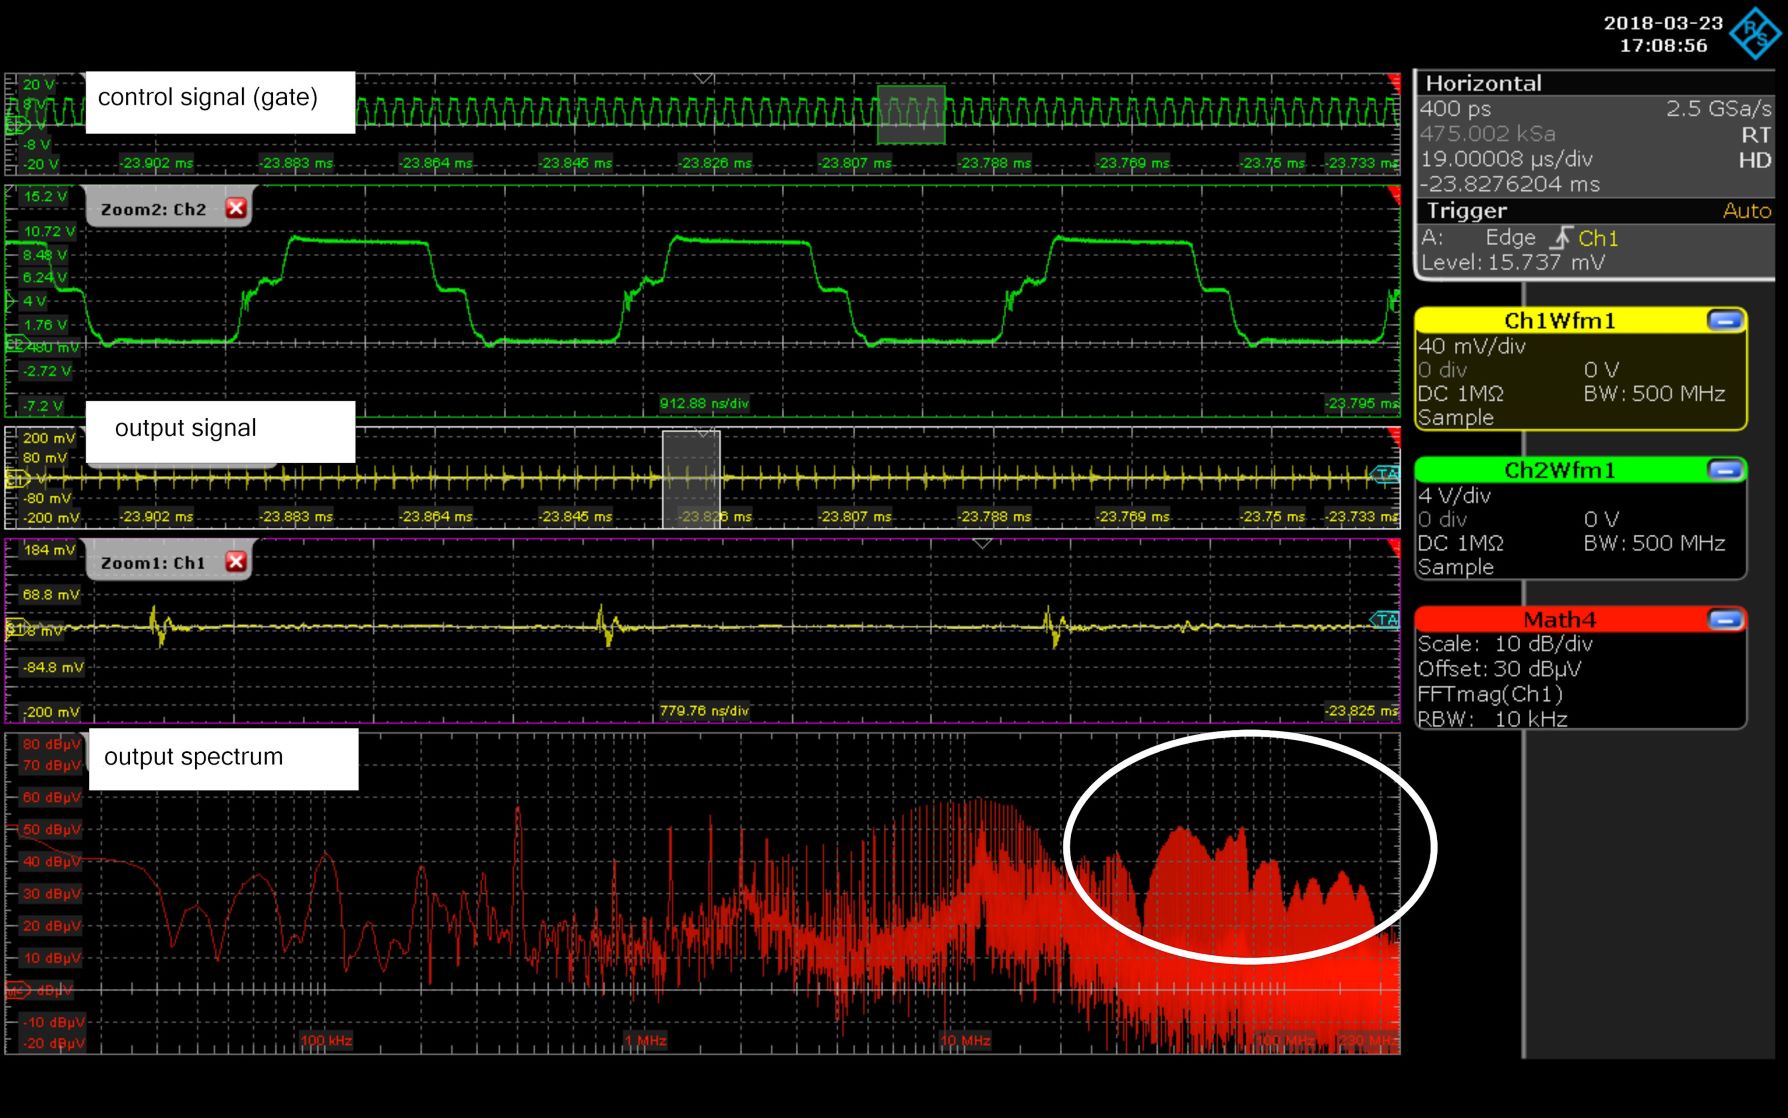Select the green Ch2Wfm1 channel header

click(1558, 470)
